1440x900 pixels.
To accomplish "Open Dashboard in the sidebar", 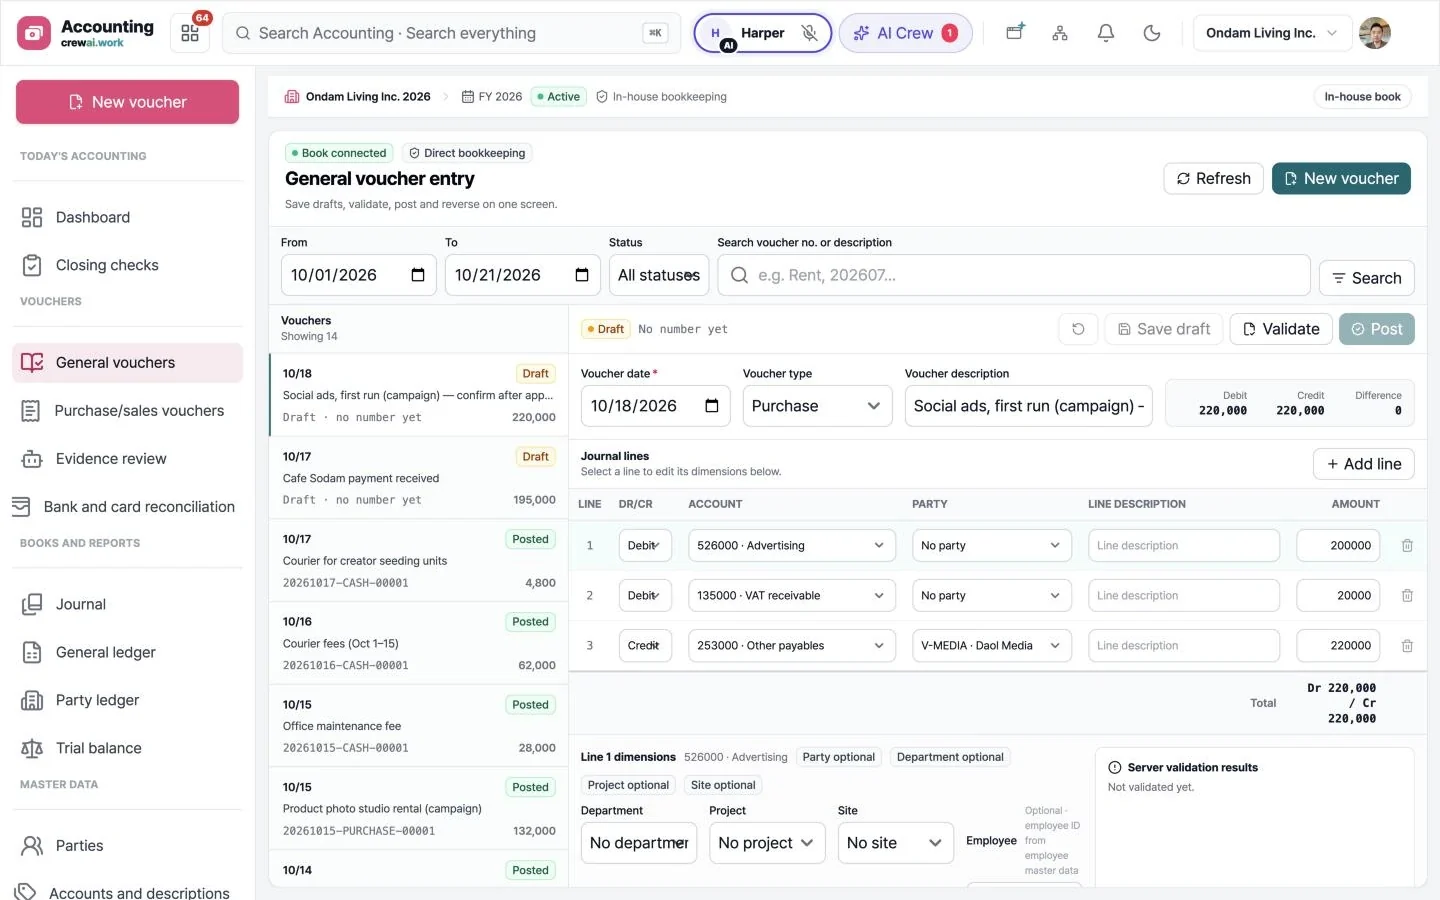I will [127, 217].
